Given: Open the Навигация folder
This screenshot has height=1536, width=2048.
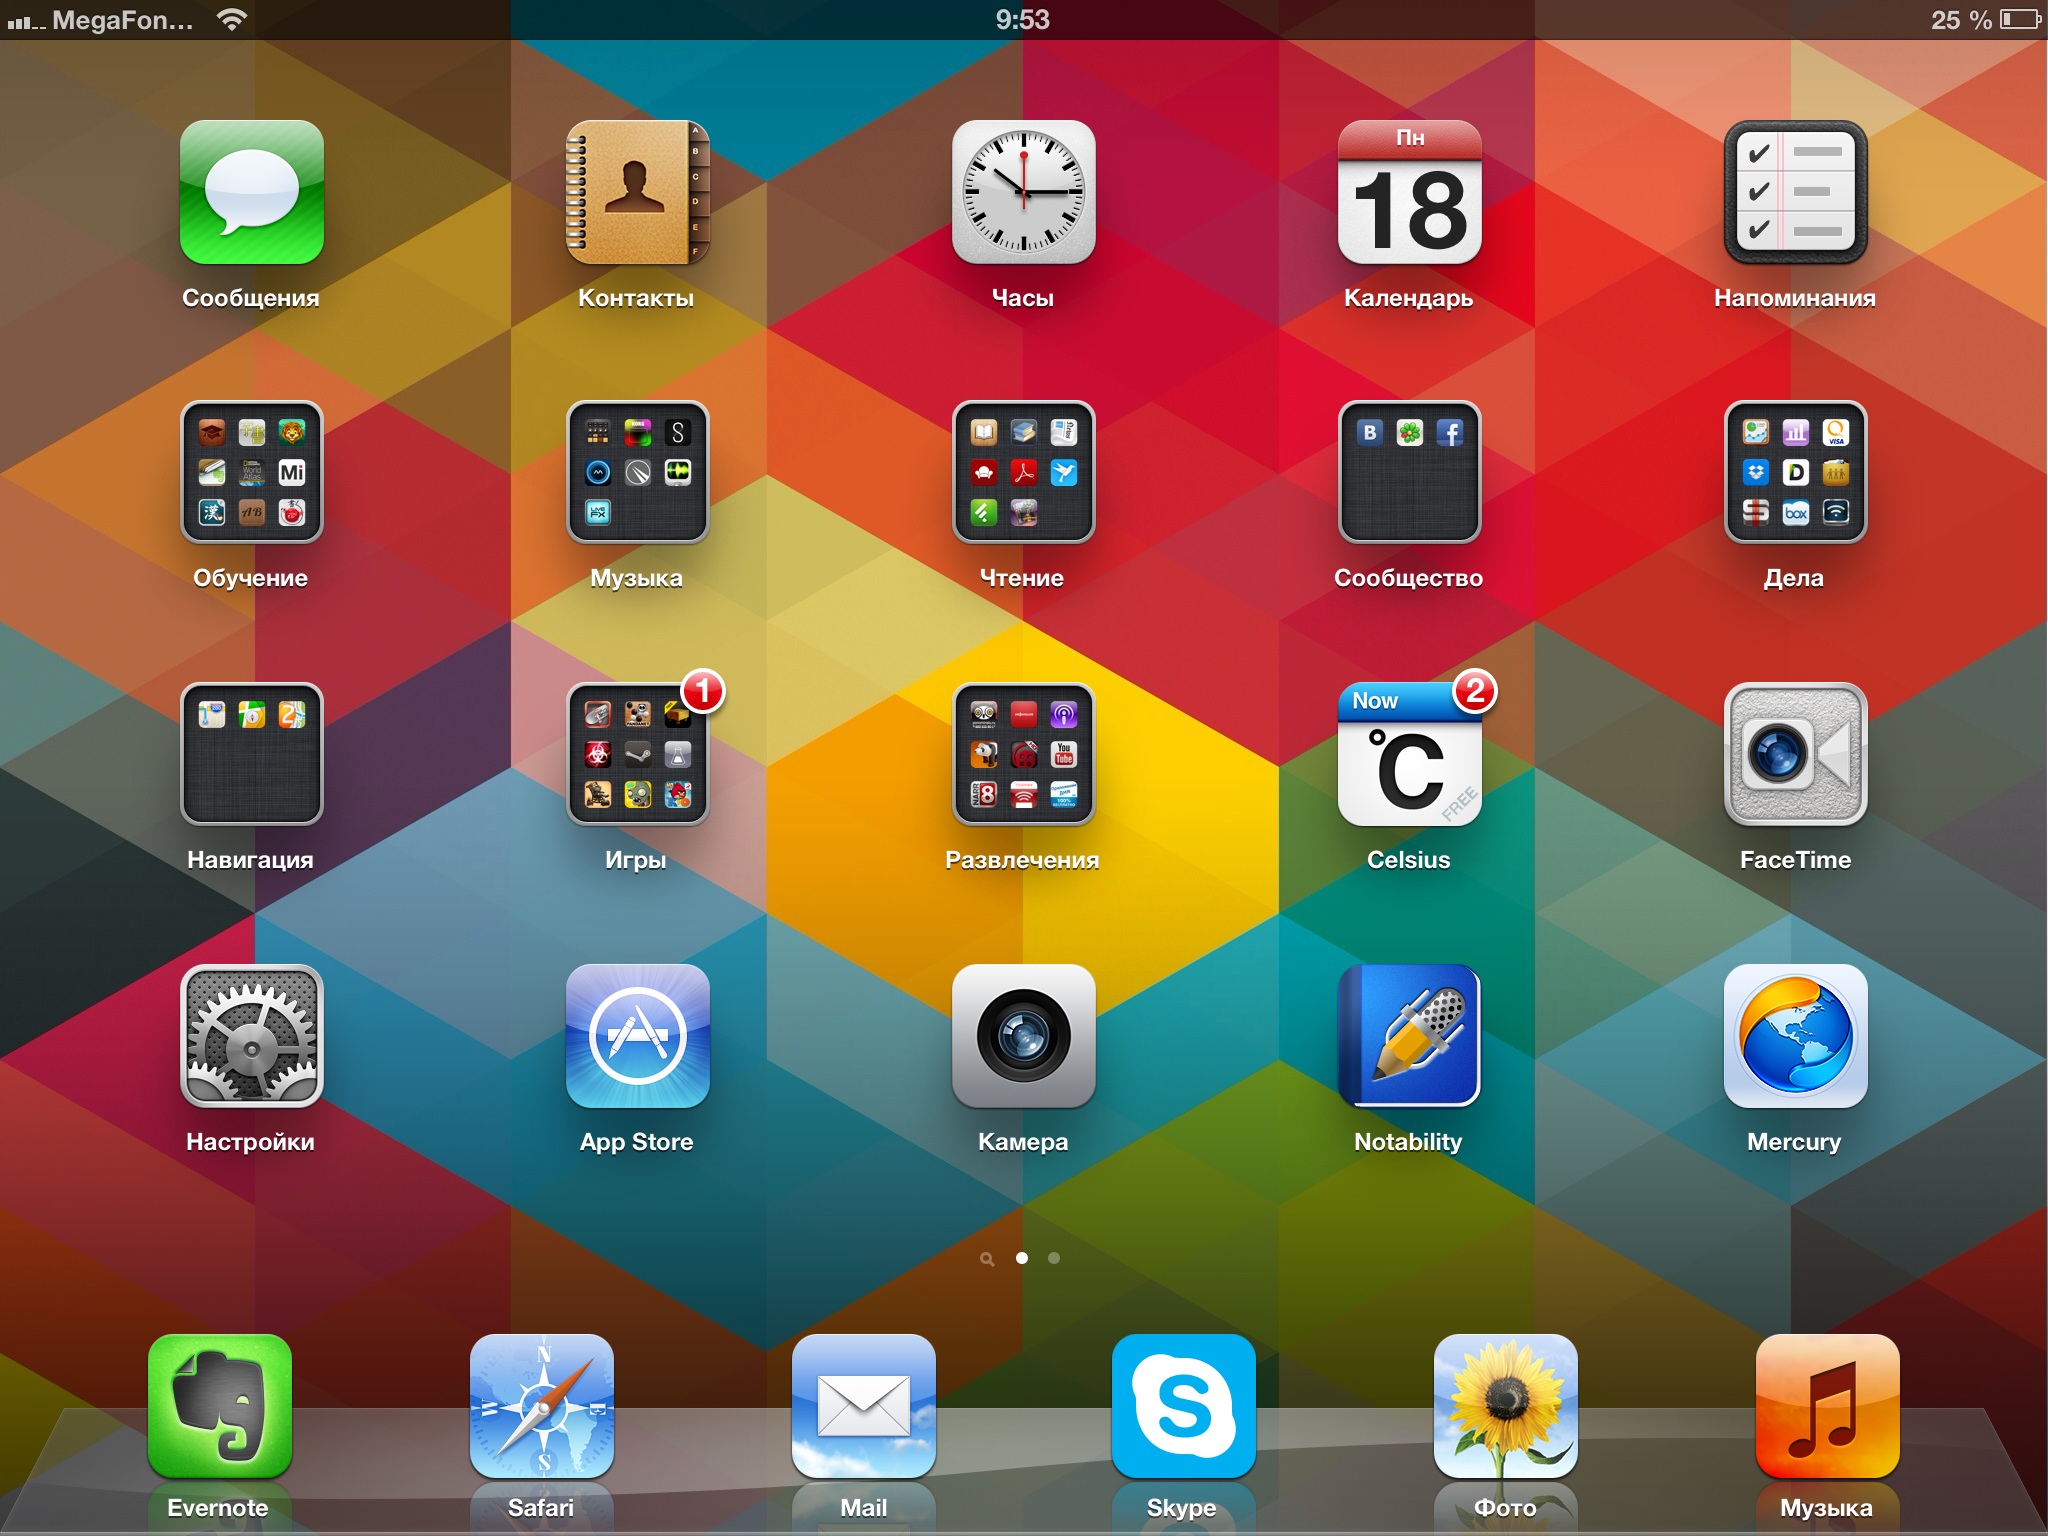Looking at the screenshot, I should click(x=252, y=754).
